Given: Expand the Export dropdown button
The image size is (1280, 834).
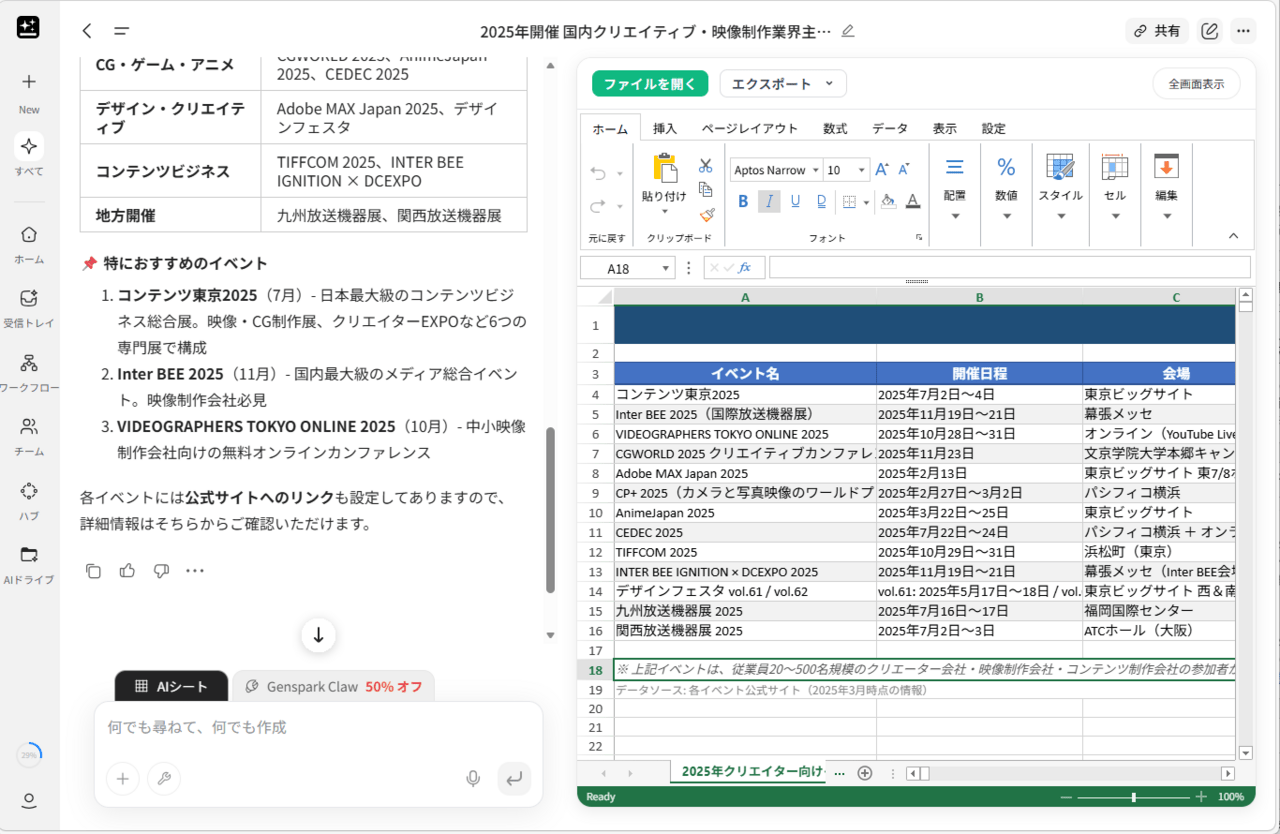Looking at the screenshot, I should [x=782, y=84].
